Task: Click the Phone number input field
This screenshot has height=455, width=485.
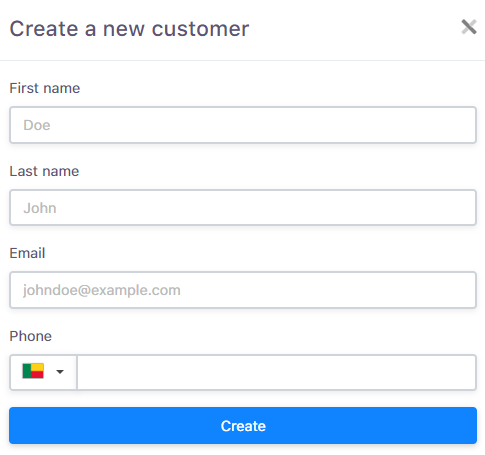Action: pyautogui.click(x=276, y=372)
